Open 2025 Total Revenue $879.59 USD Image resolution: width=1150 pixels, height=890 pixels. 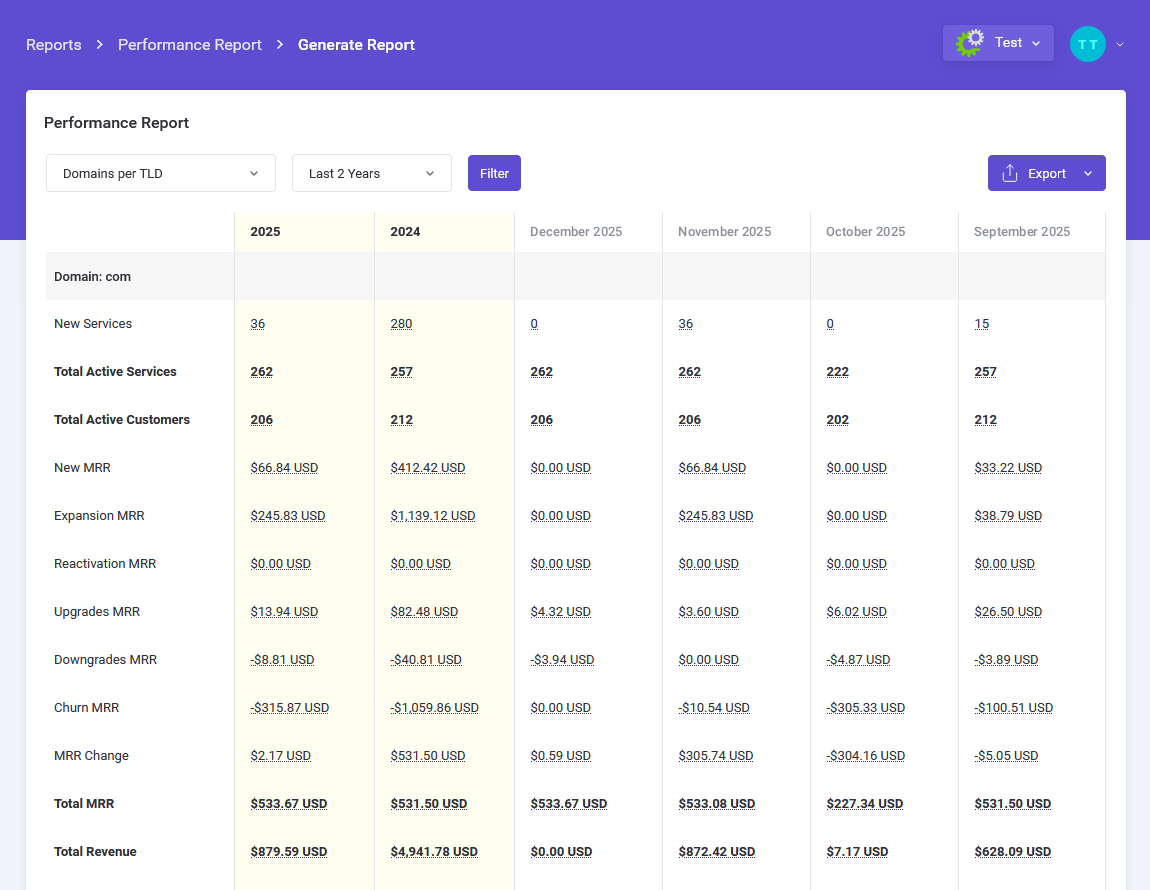(288, 852)
